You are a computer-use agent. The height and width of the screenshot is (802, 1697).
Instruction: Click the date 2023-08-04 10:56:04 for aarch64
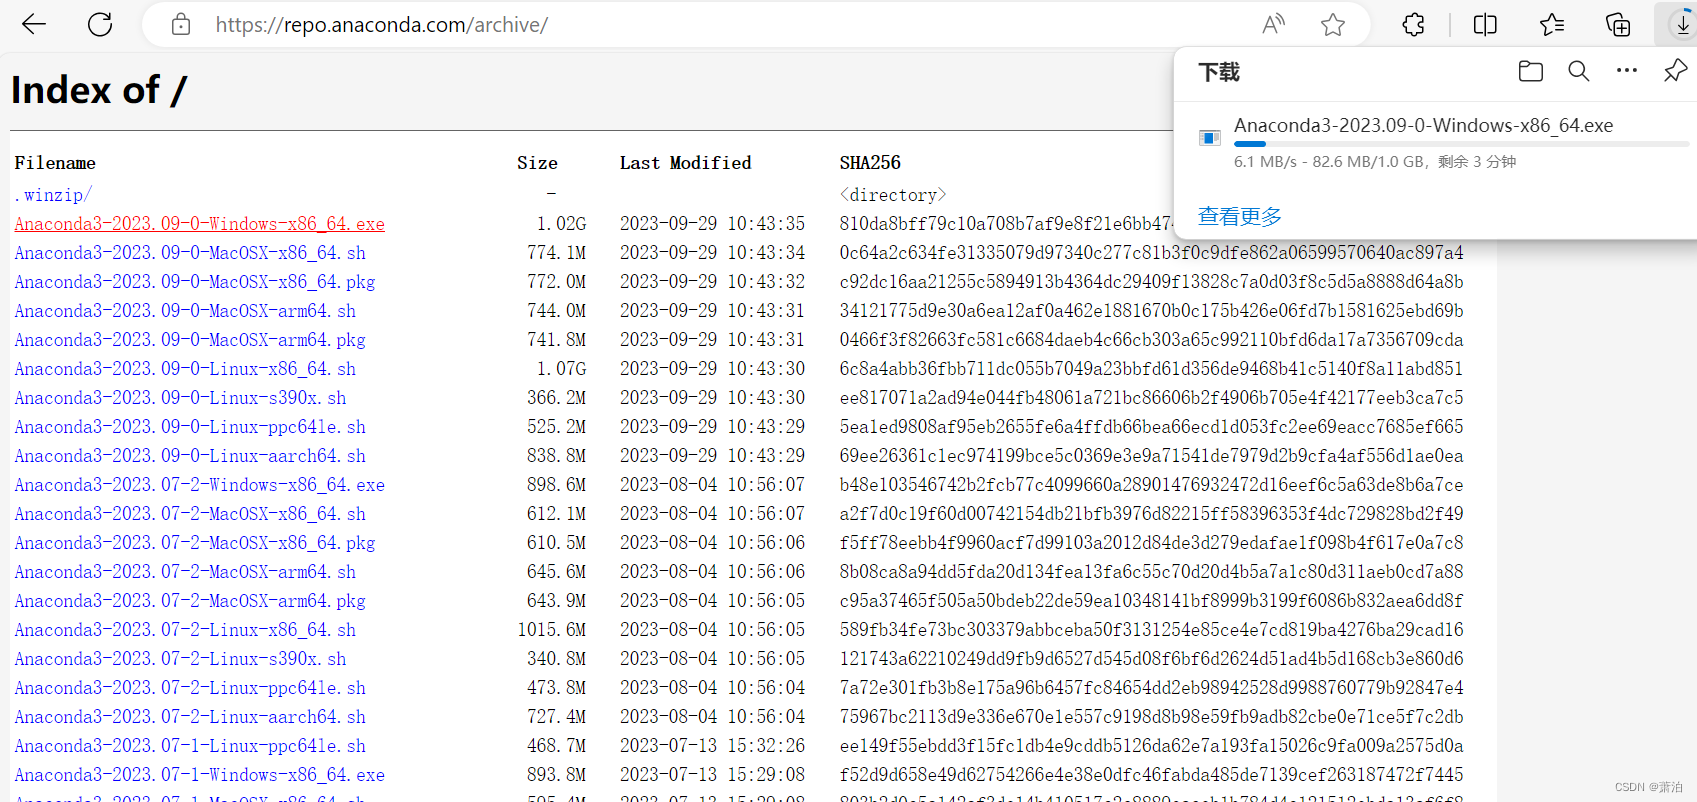point(712,717)
